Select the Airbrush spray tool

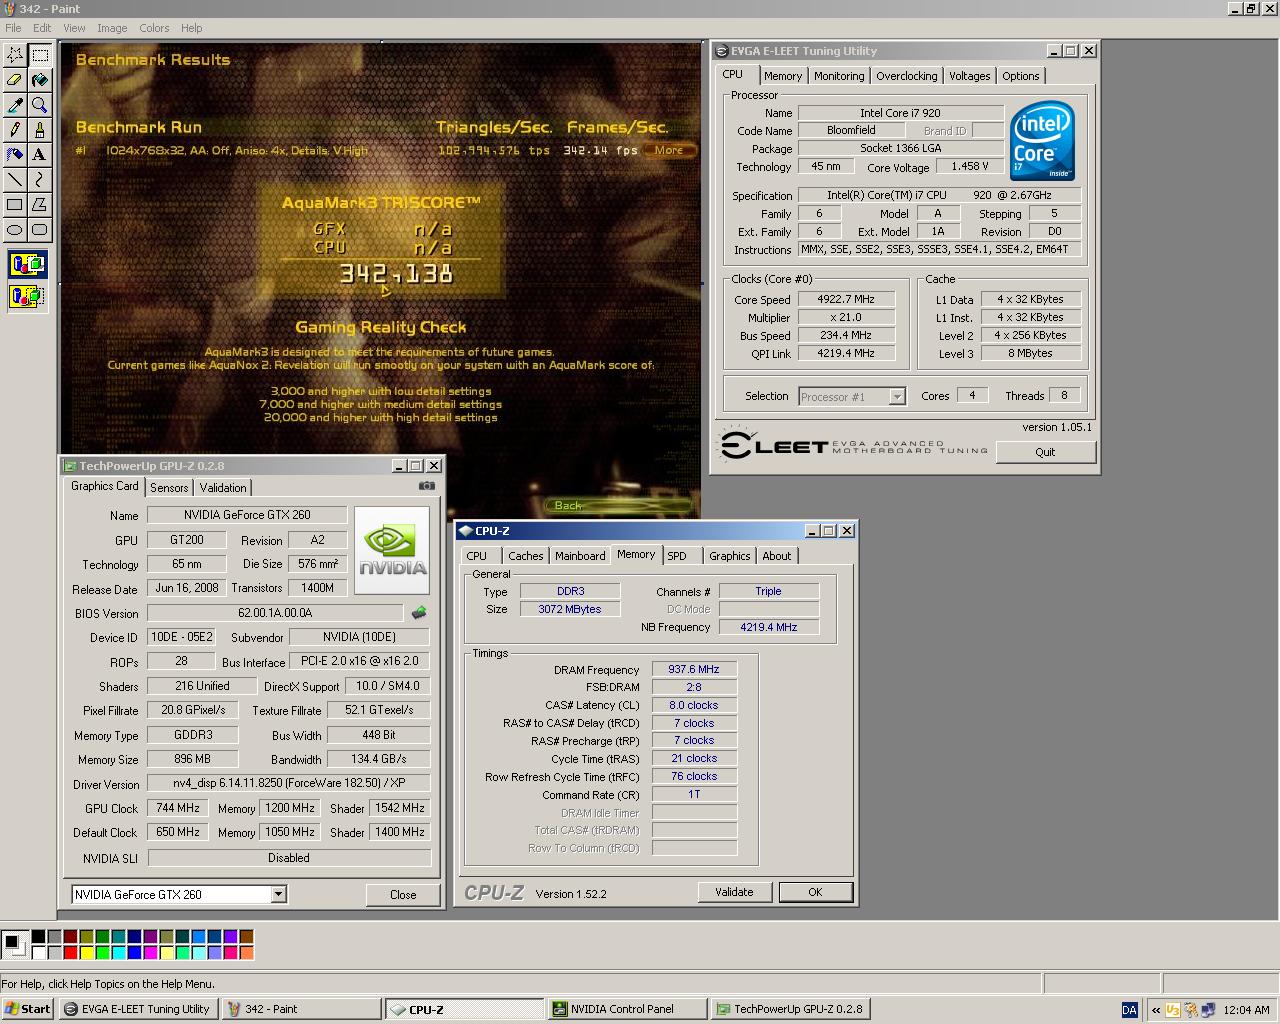pos(15,155)
